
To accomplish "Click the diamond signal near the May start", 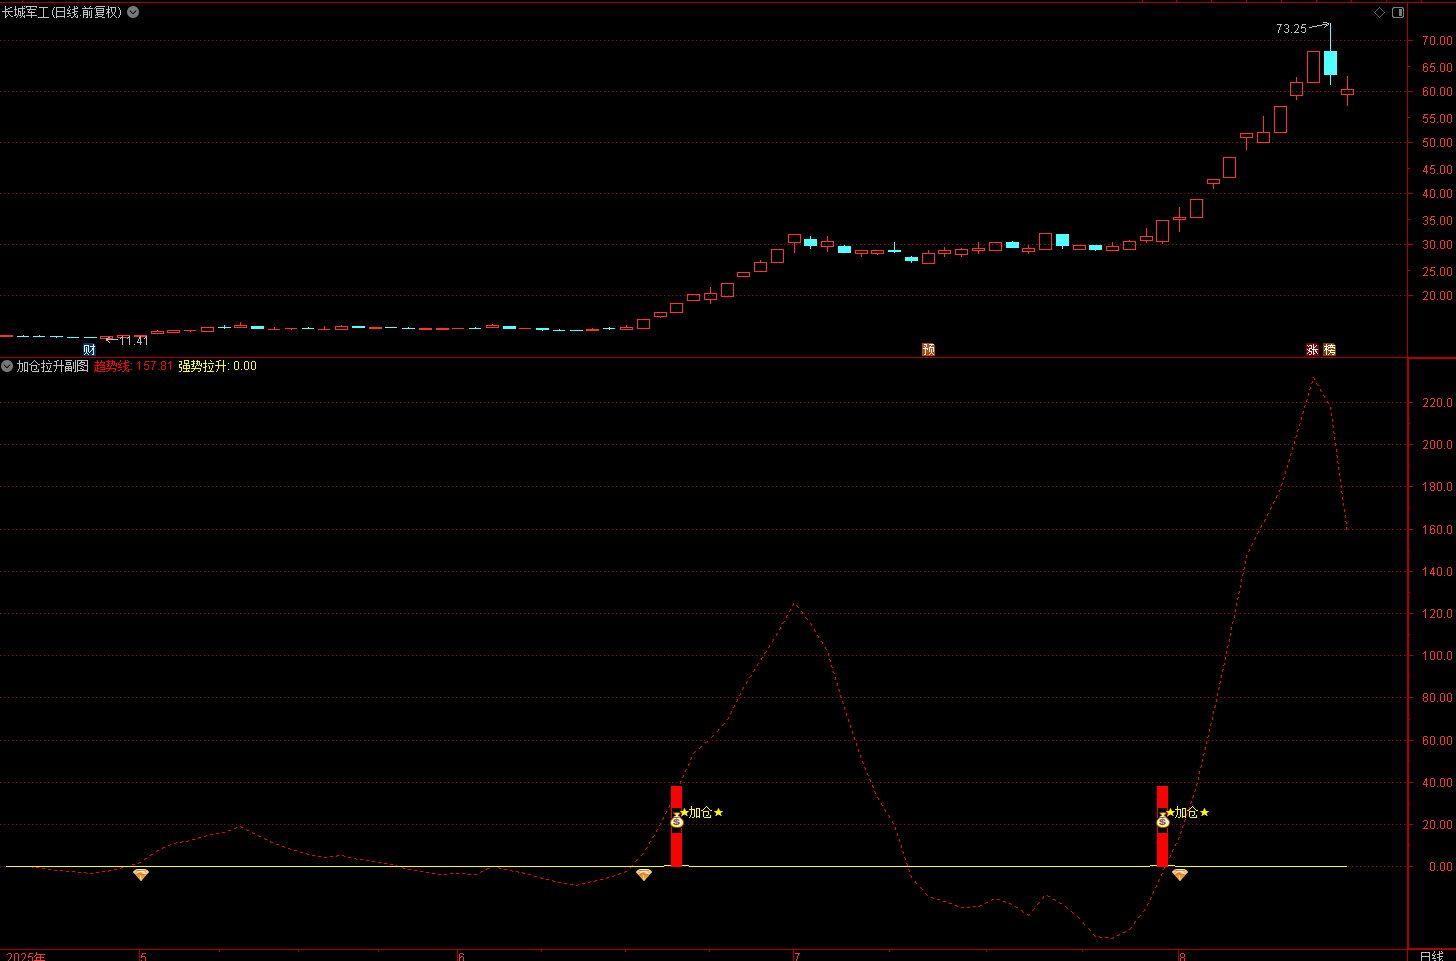I will [x=141, y=875].
